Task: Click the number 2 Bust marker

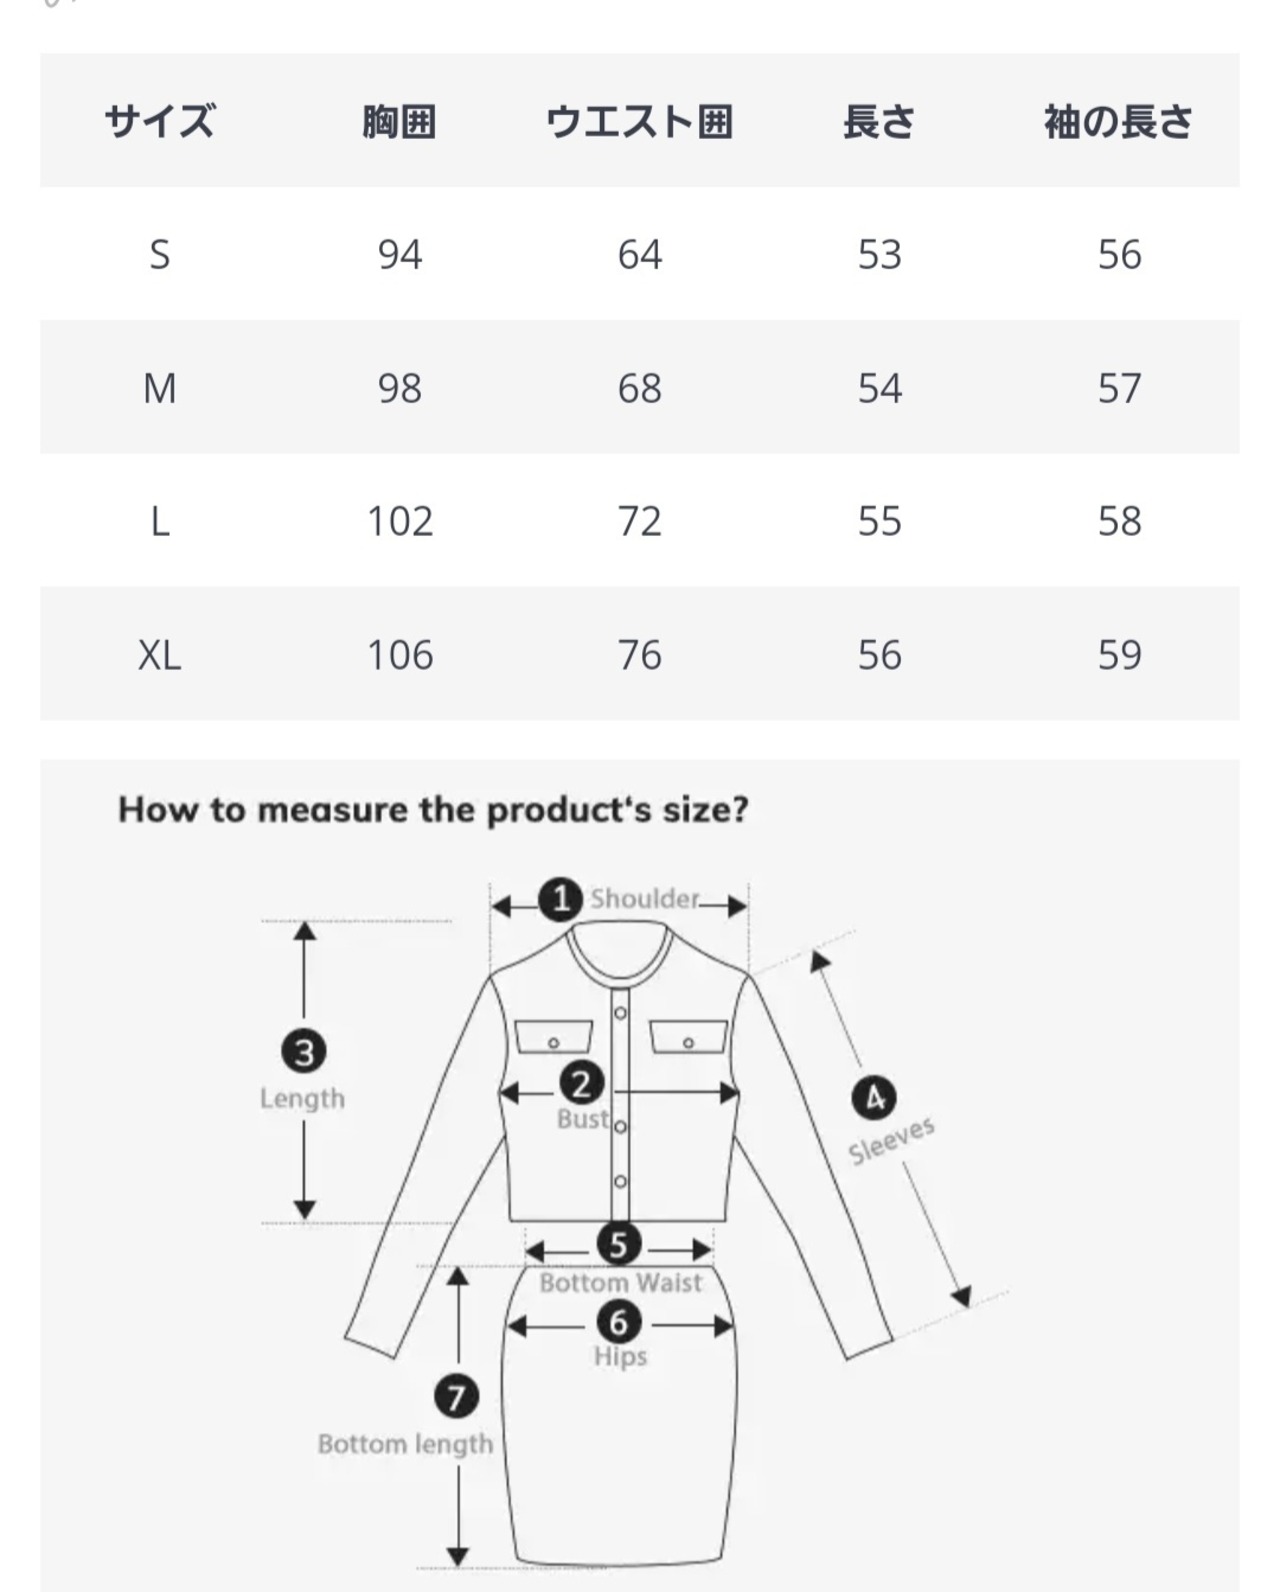Action: tap(581, 1083)
